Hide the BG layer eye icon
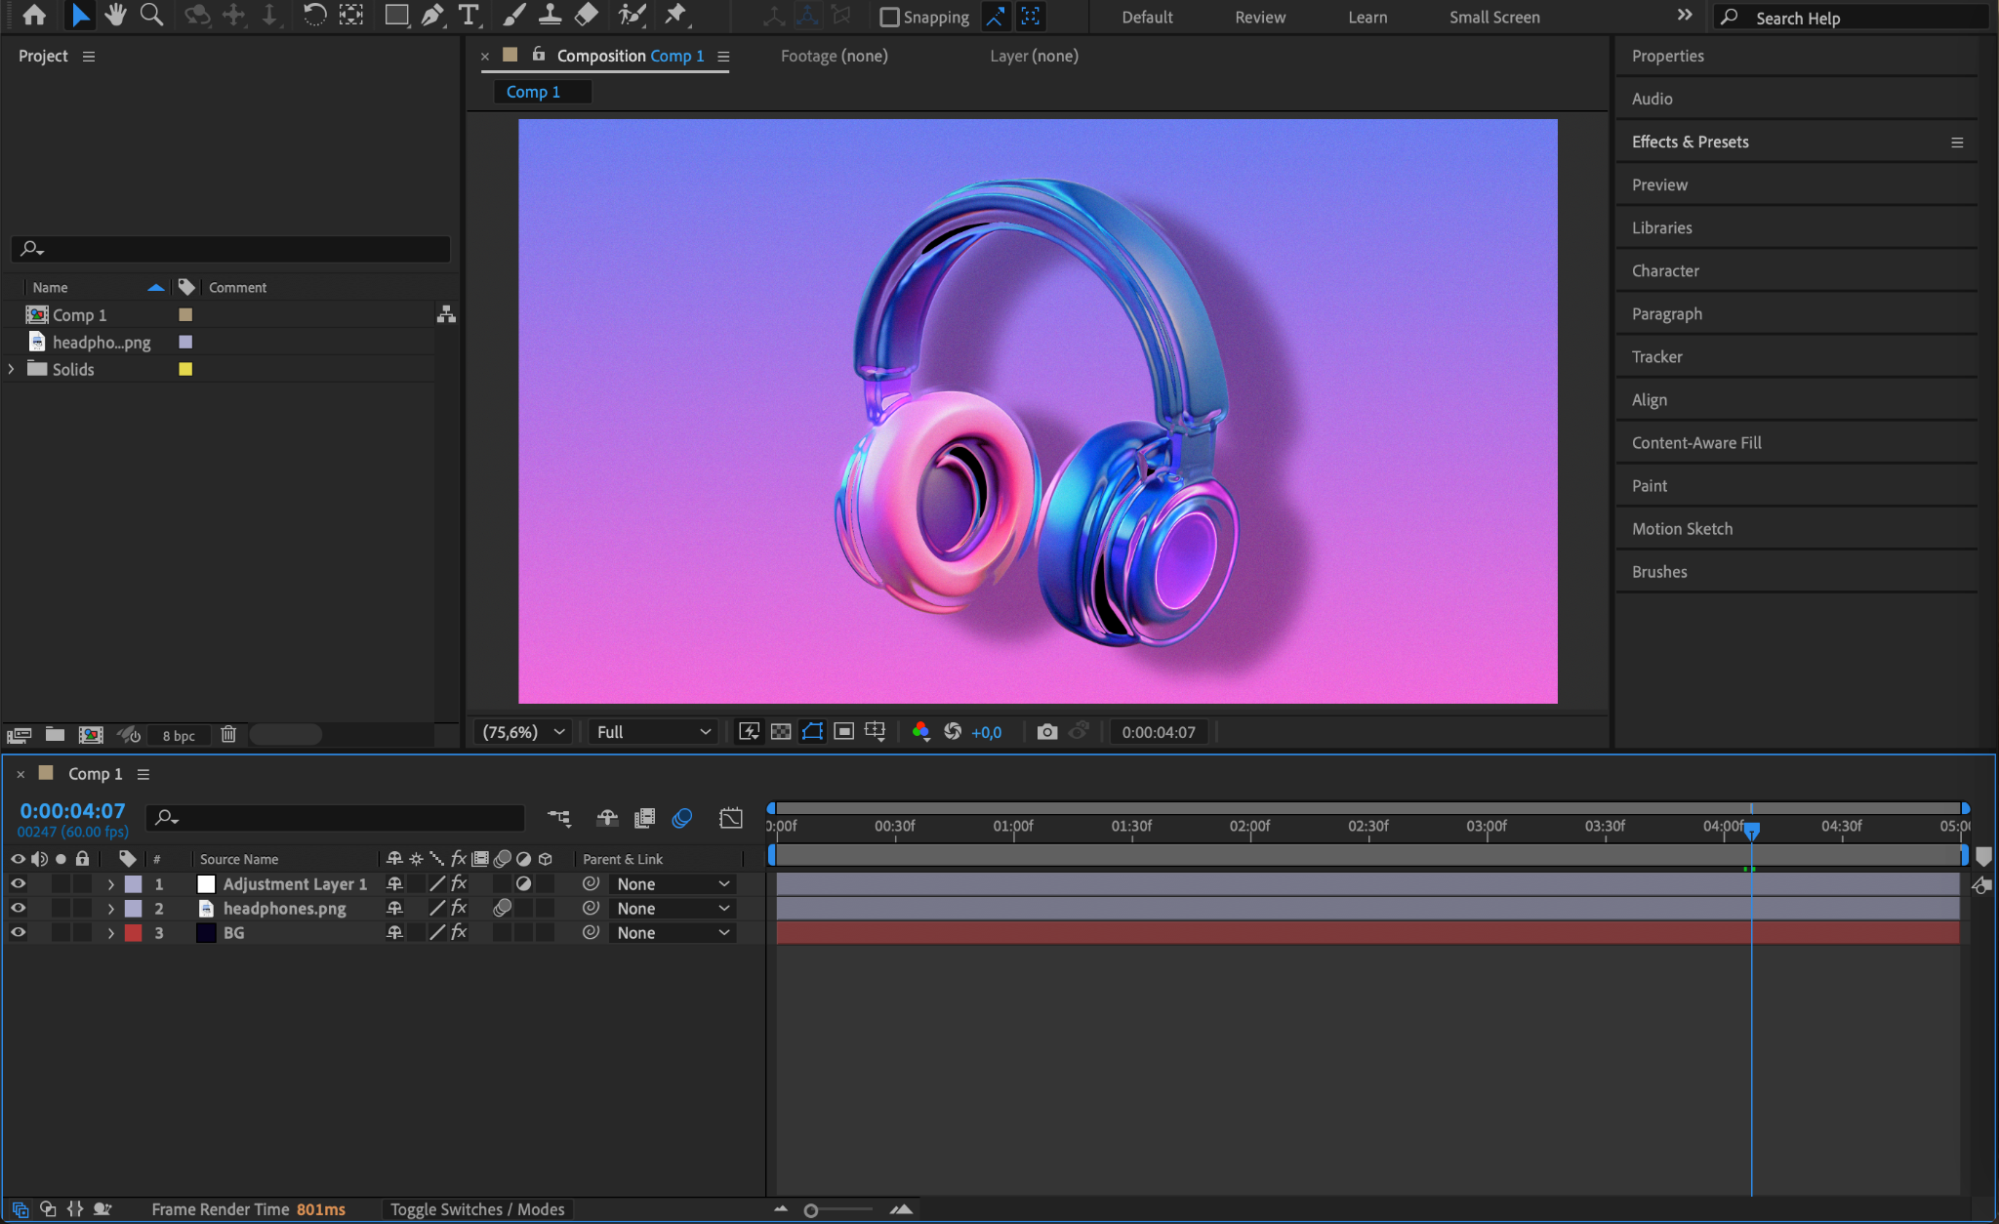The image size is (1999, 1224). tap(18, 932)
